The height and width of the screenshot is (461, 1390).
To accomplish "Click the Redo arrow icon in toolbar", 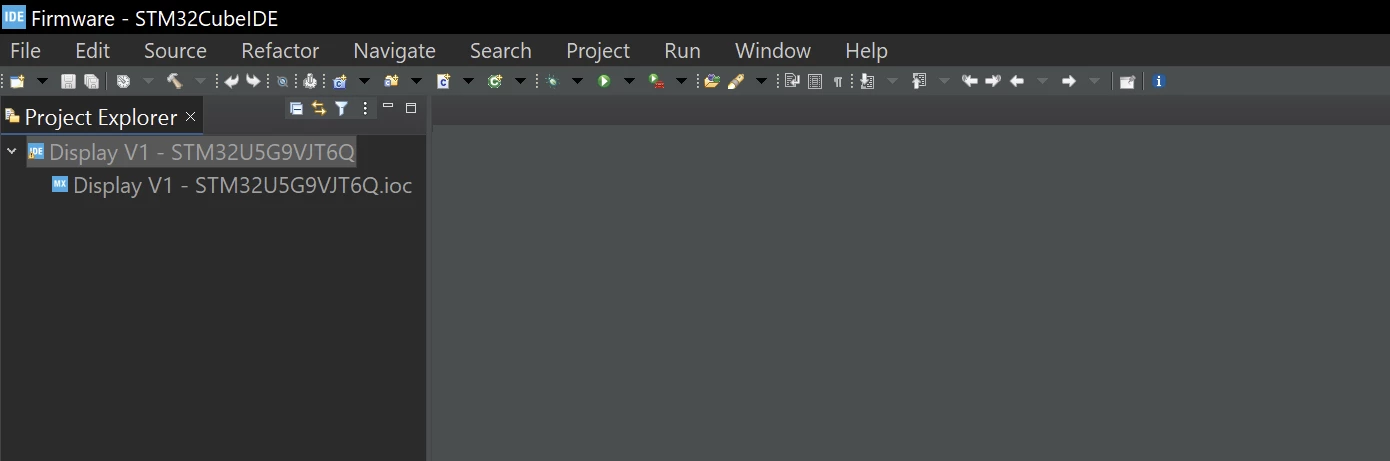I will [x=253, y=81].
